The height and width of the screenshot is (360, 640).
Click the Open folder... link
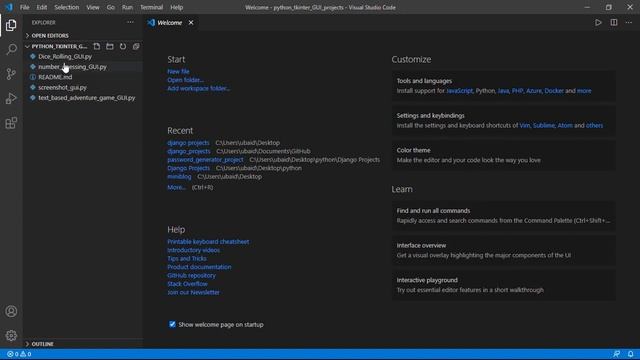(185, 80)
